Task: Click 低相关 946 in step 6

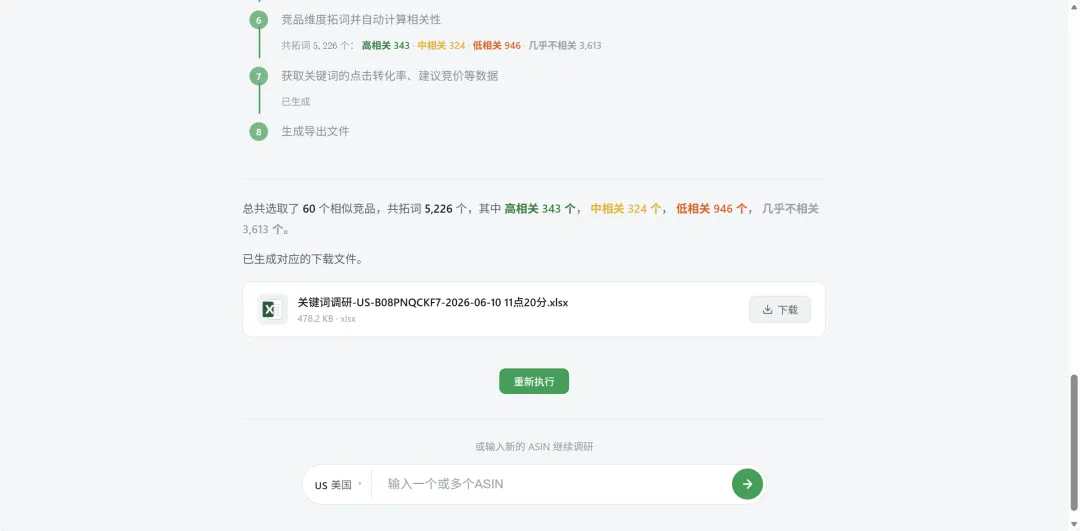Action: point(497,45)
